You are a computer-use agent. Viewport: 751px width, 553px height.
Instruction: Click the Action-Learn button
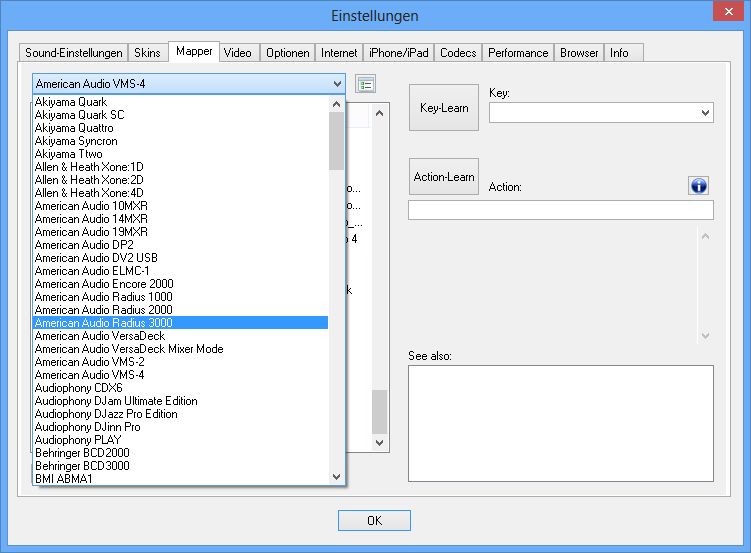click(x=444, y=177)
